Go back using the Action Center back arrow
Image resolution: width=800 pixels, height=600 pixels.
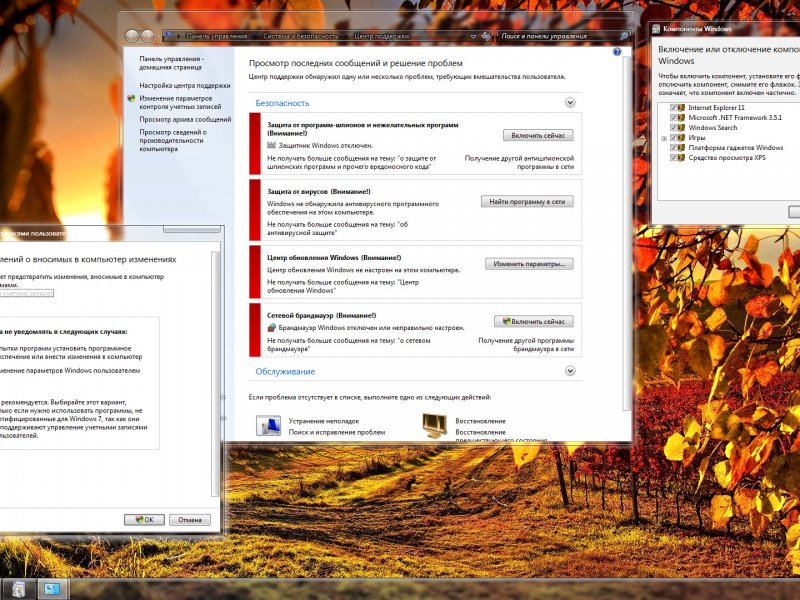(132, 36)
